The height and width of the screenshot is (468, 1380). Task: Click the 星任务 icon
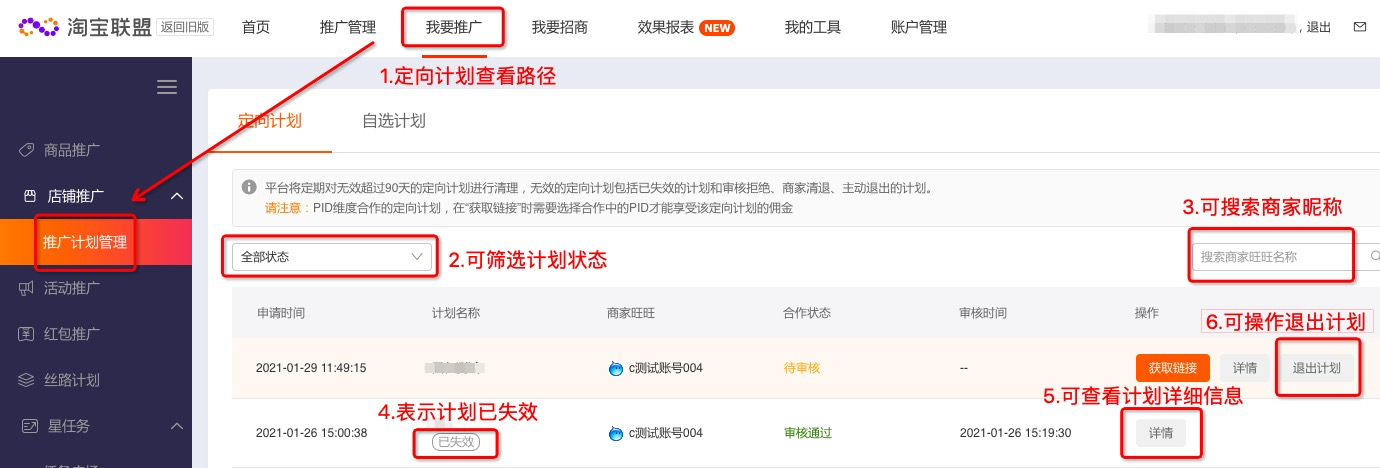(28, 426)
